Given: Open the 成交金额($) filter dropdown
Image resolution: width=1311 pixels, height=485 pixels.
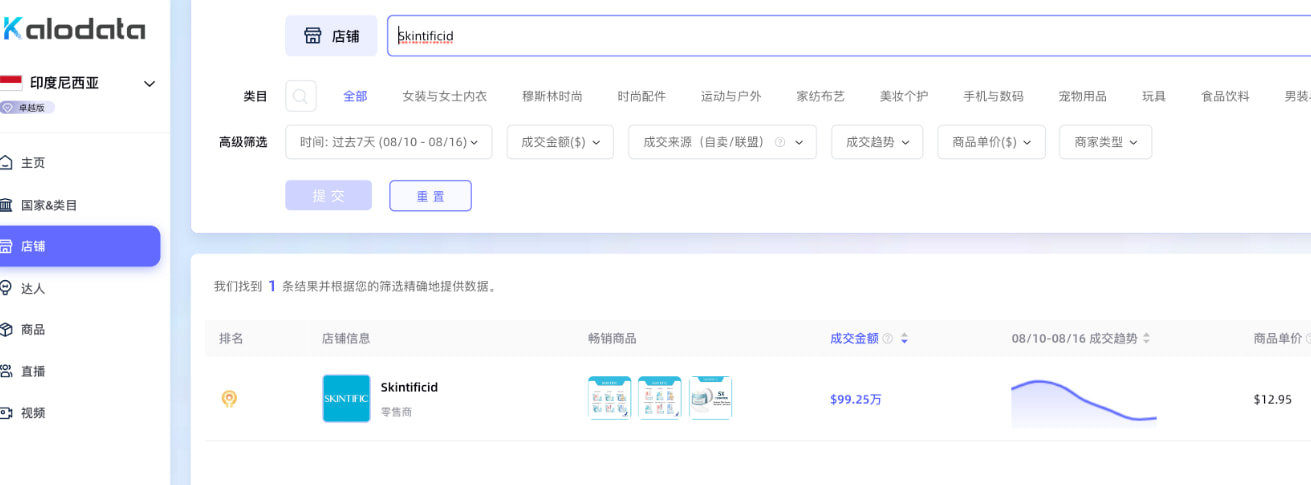Looking at the screenshot, I should pos(560,142).
